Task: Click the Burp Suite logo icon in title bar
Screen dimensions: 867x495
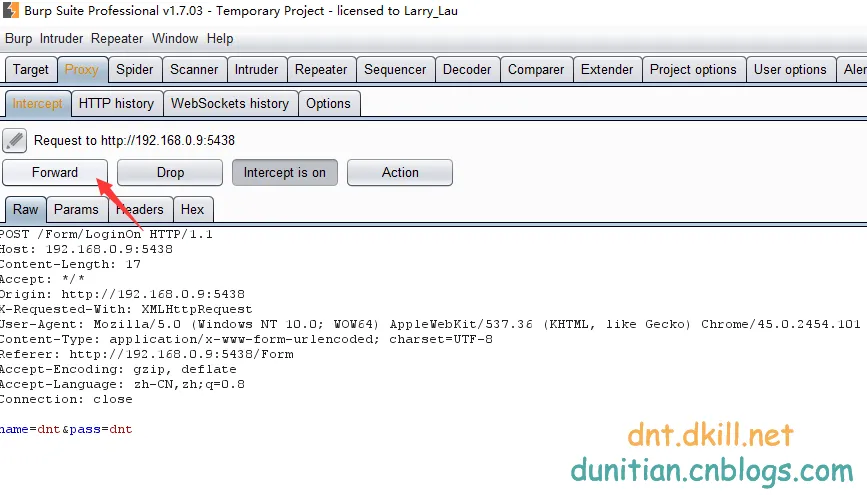Action: [11, 10]
